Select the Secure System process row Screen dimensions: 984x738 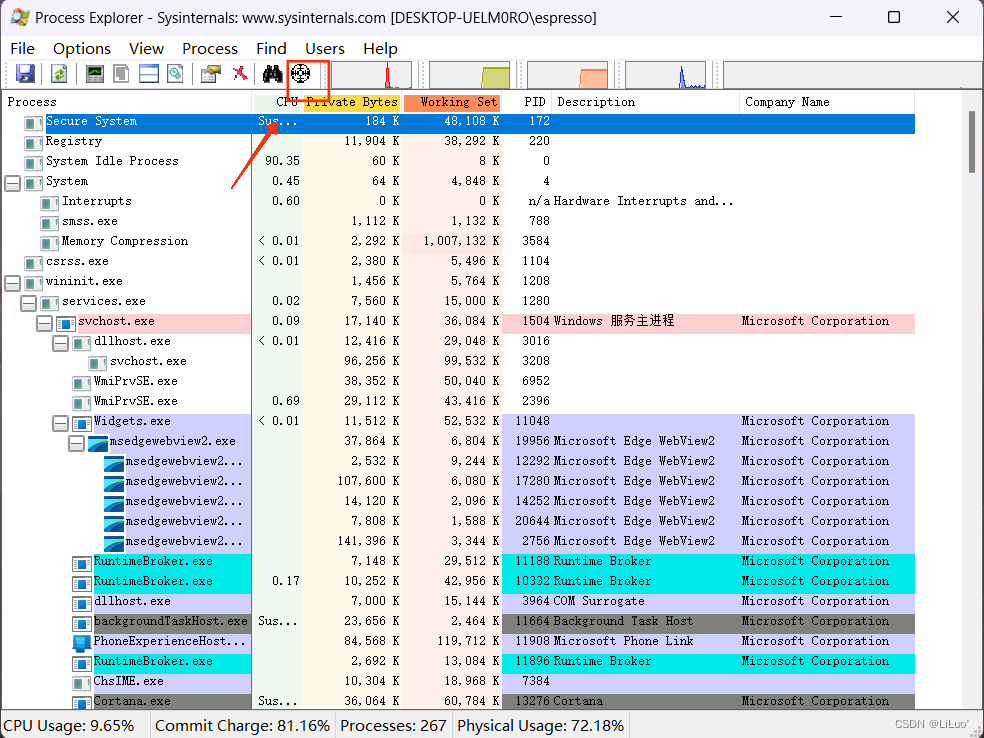[458, 124]
